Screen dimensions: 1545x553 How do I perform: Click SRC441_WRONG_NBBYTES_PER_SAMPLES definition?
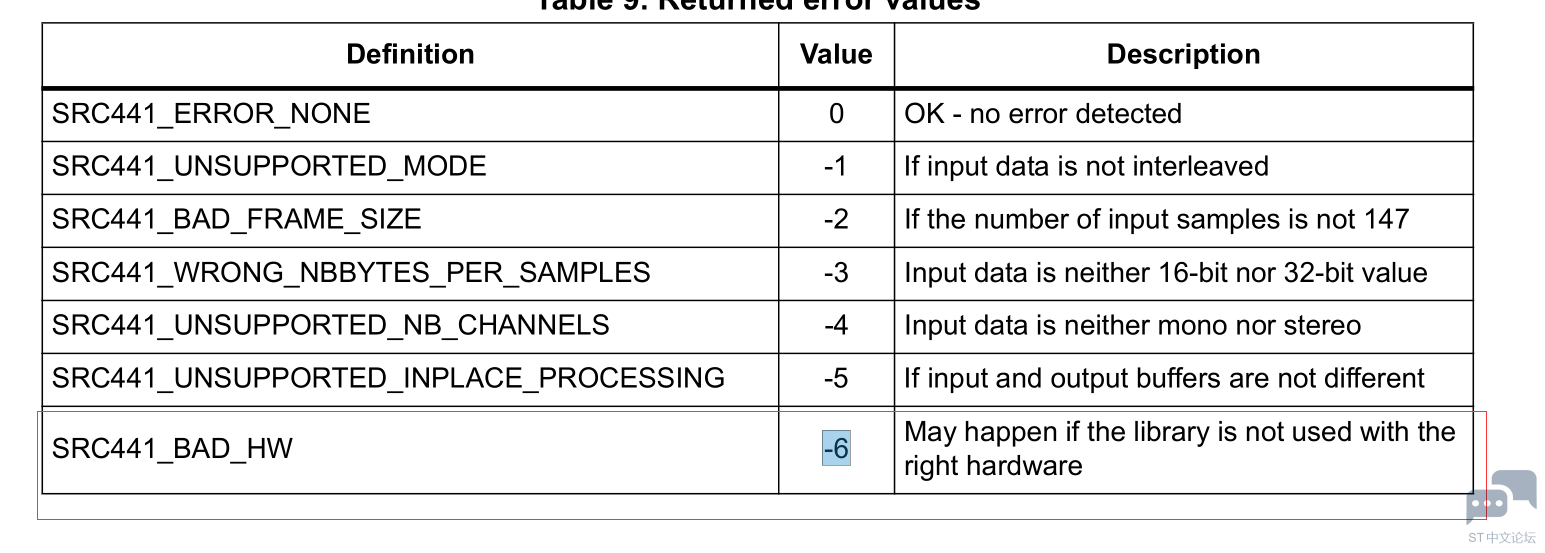(x=351, y=272)
